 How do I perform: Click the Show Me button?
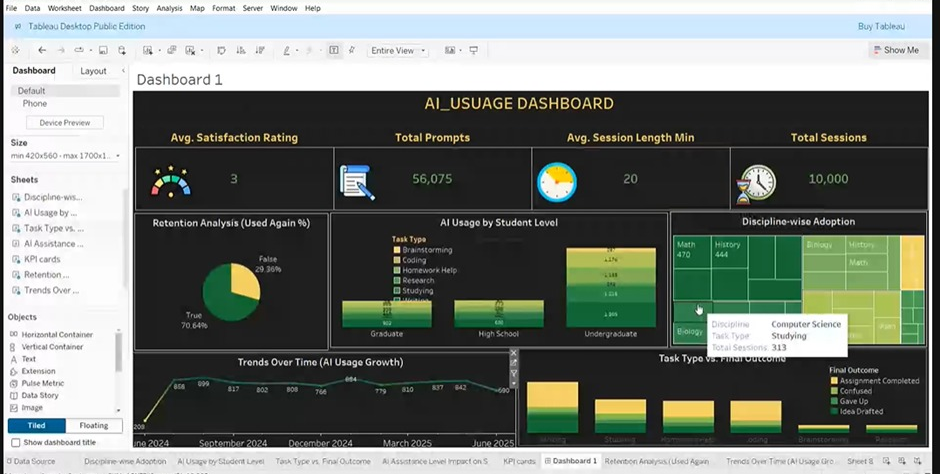click(x=893, y=50)
